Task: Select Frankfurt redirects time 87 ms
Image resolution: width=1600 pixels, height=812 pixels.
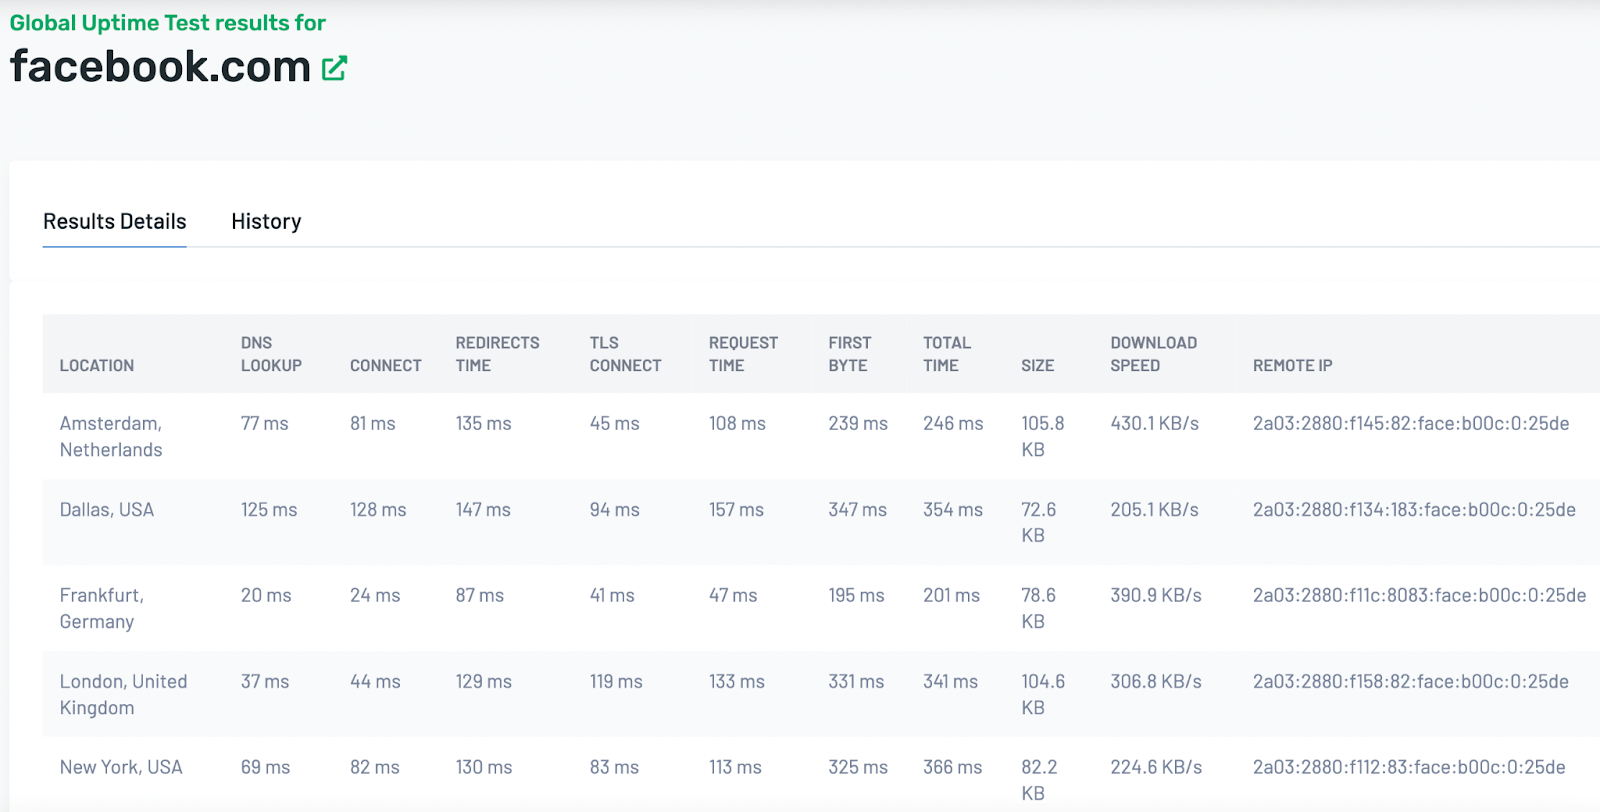Action: pos(480,596)
